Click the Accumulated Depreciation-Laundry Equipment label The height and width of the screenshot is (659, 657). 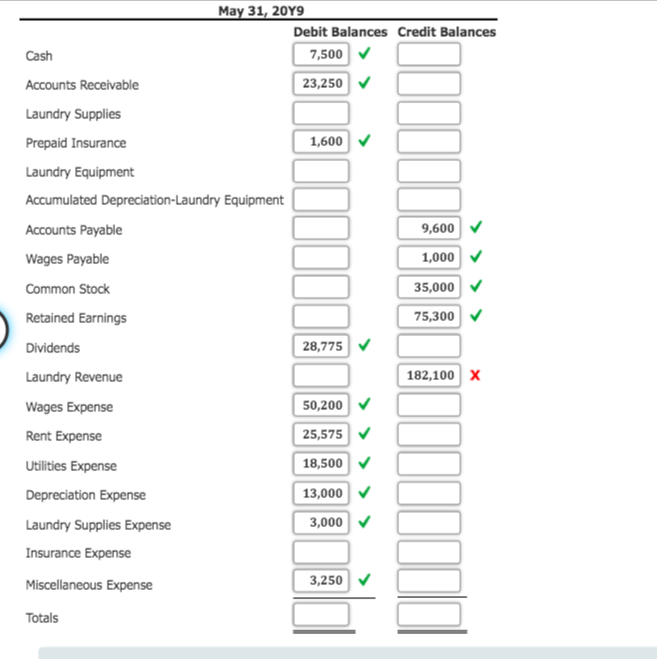pyautogui.click(x=155, y=200)
